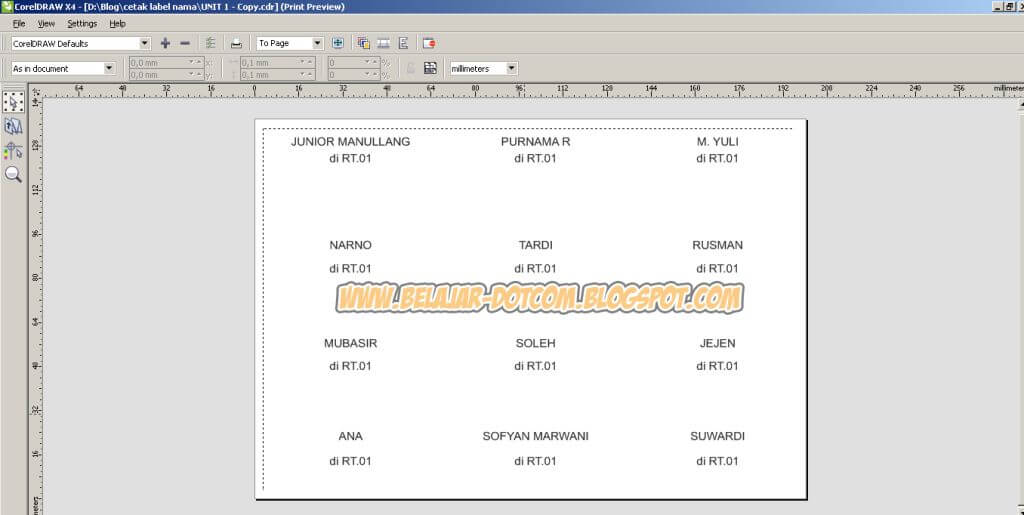Click the M. YULI label
The height and width of the screenshot is (515, 1024).
coord(718,142)
